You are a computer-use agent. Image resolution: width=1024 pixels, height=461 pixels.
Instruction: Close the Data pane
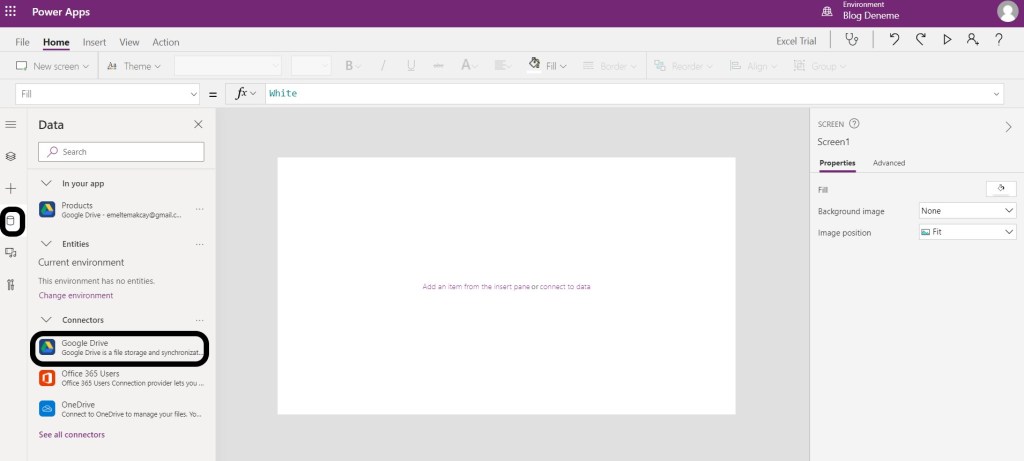198,124
